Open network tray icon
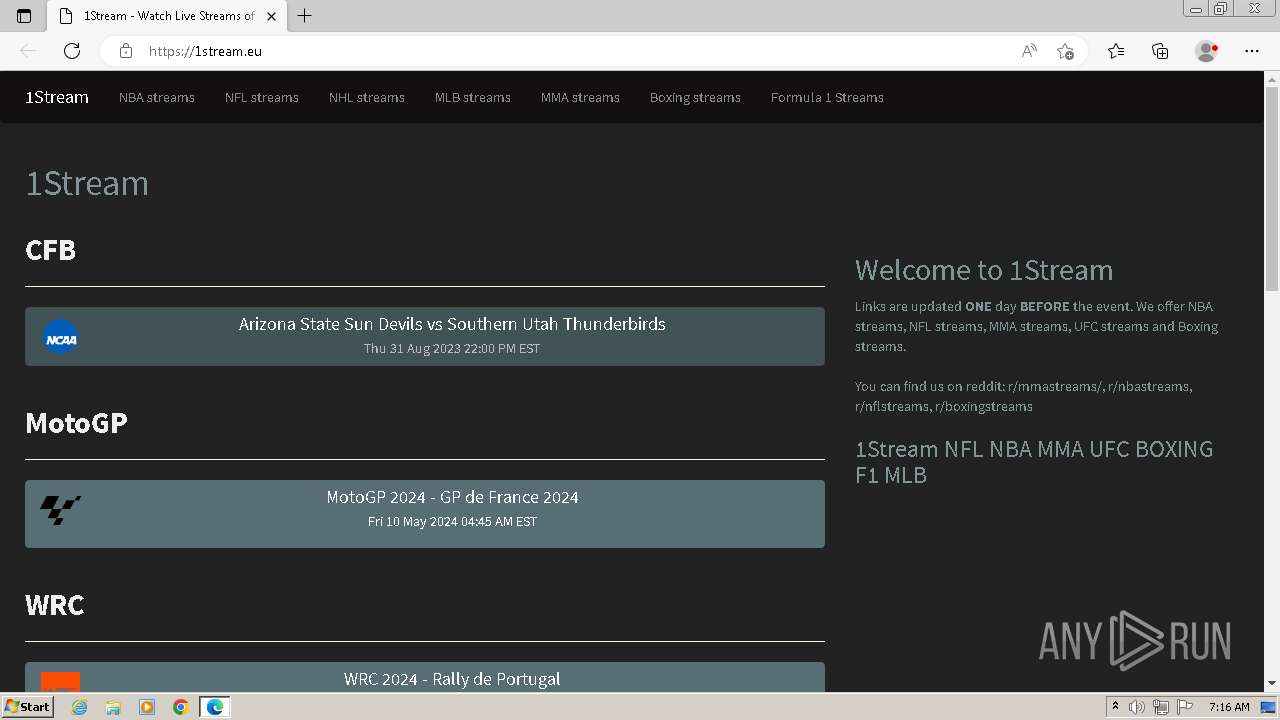This screenshot has width=1280, height=720. (1161, 707)
